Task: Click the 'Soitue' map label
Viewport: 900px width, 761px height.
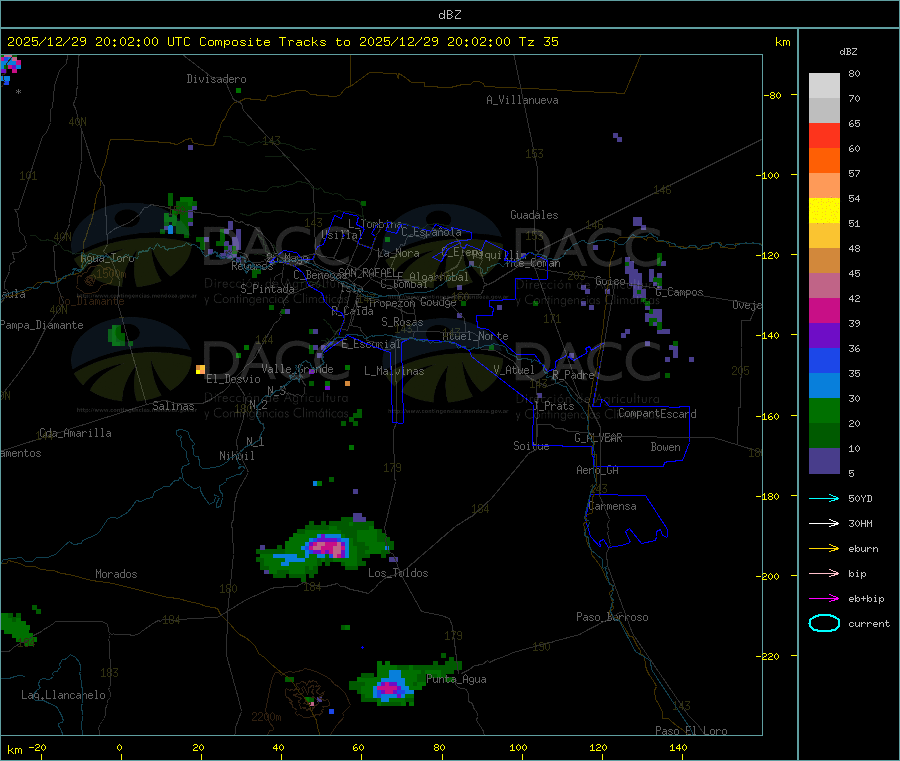Action: [x=531, y=446]
